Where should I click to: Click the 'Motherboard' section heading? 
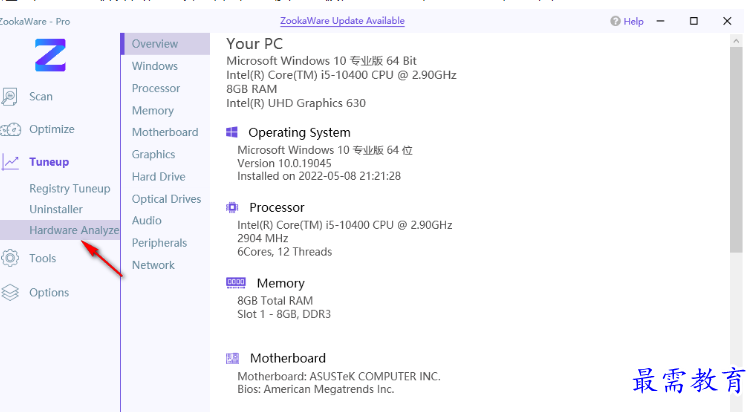288,358
